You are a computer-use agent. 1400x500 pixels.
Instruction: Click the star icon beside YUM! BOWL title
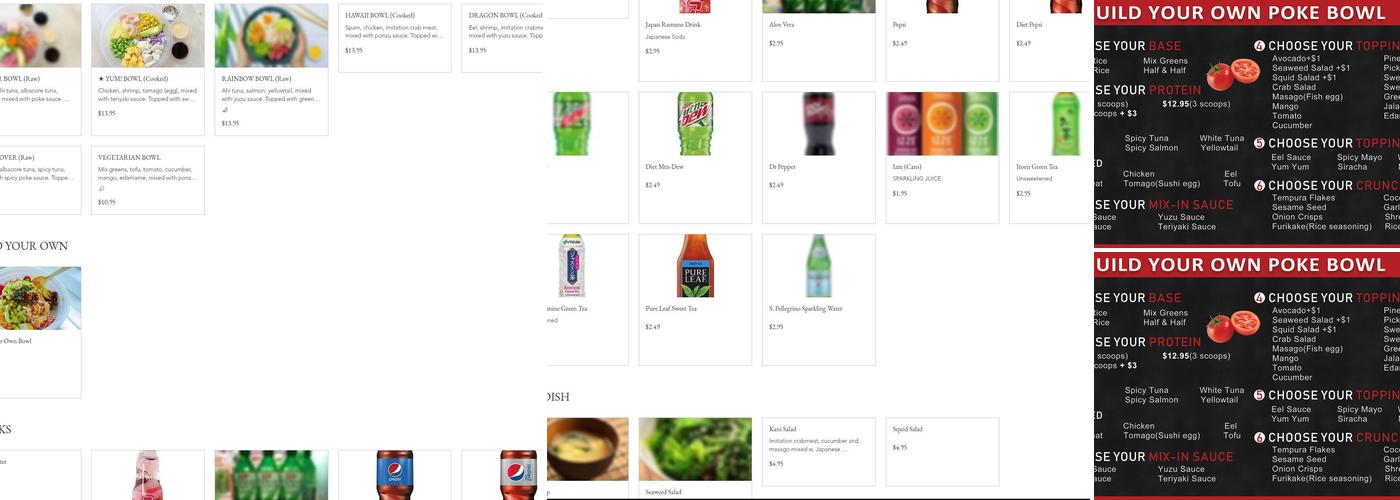101,78
